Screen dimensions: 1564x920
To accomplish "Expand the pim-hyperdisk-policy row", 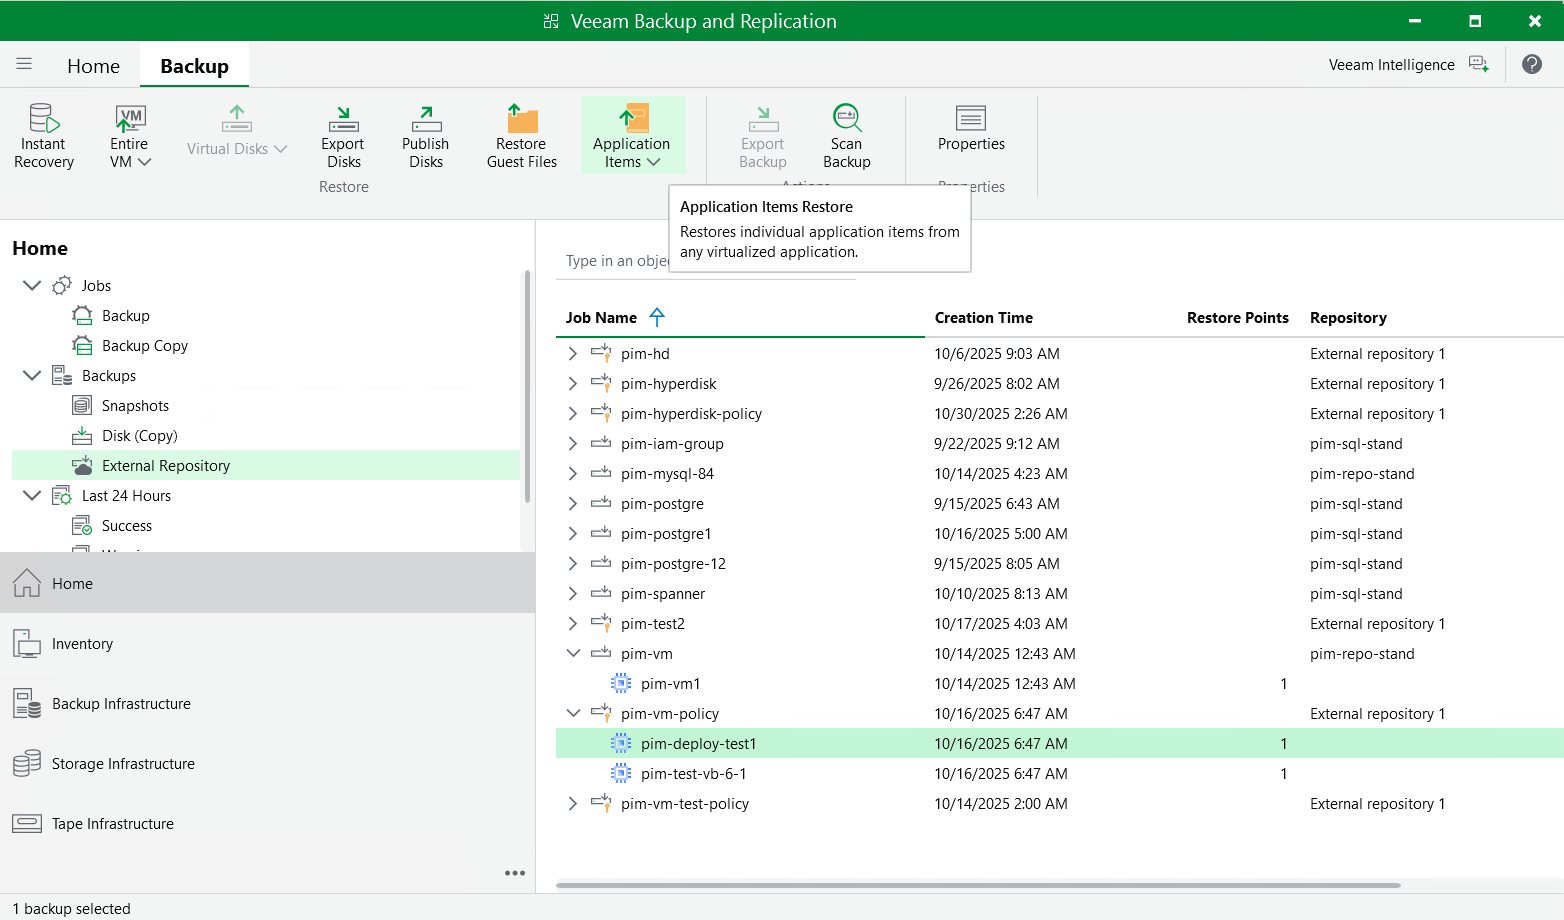I will [572, 414].
